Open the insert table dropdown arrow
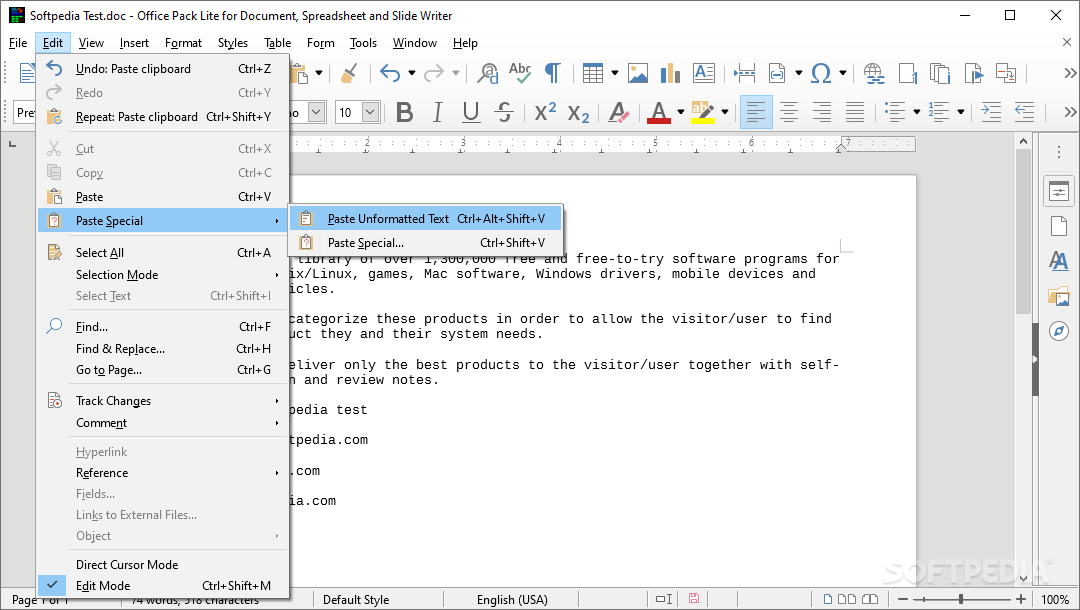Viewport: 1080px width, 610px height. [x=614, y=73]
